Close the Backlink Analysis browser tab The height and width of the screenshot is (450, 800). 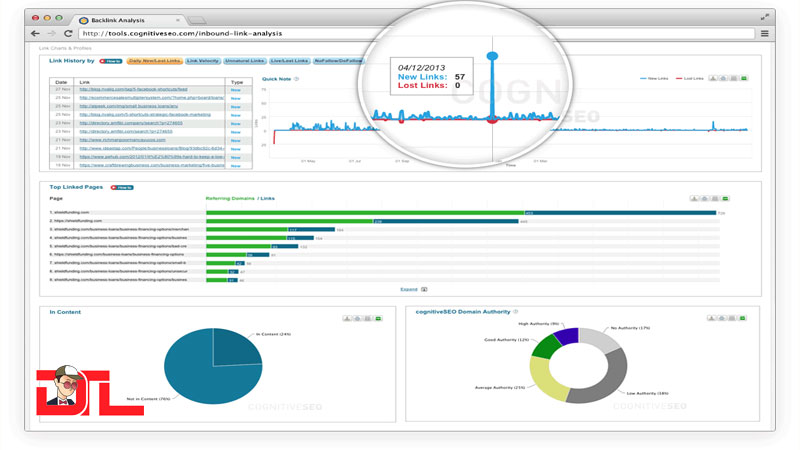tap(178, 20)
